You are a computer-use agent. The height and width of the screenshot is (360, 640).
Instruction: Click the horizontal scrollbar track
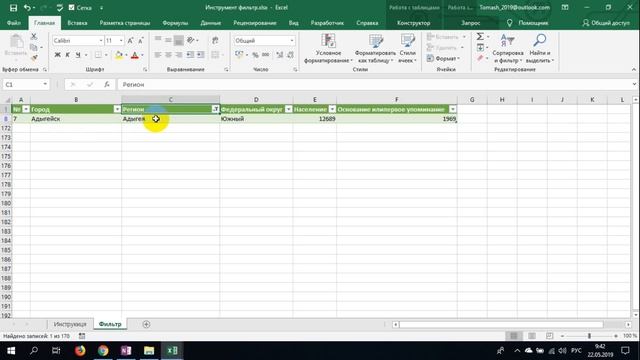pyautogui.click(x=511, y=324)
